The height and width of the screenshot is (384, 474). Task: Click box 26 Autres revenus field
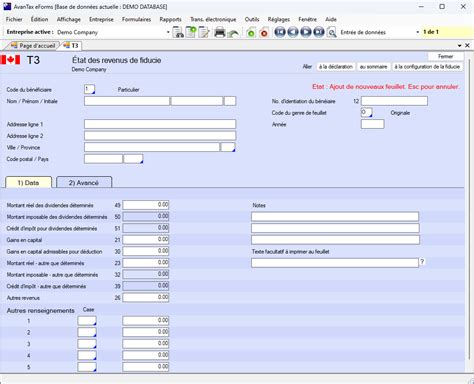146,297
